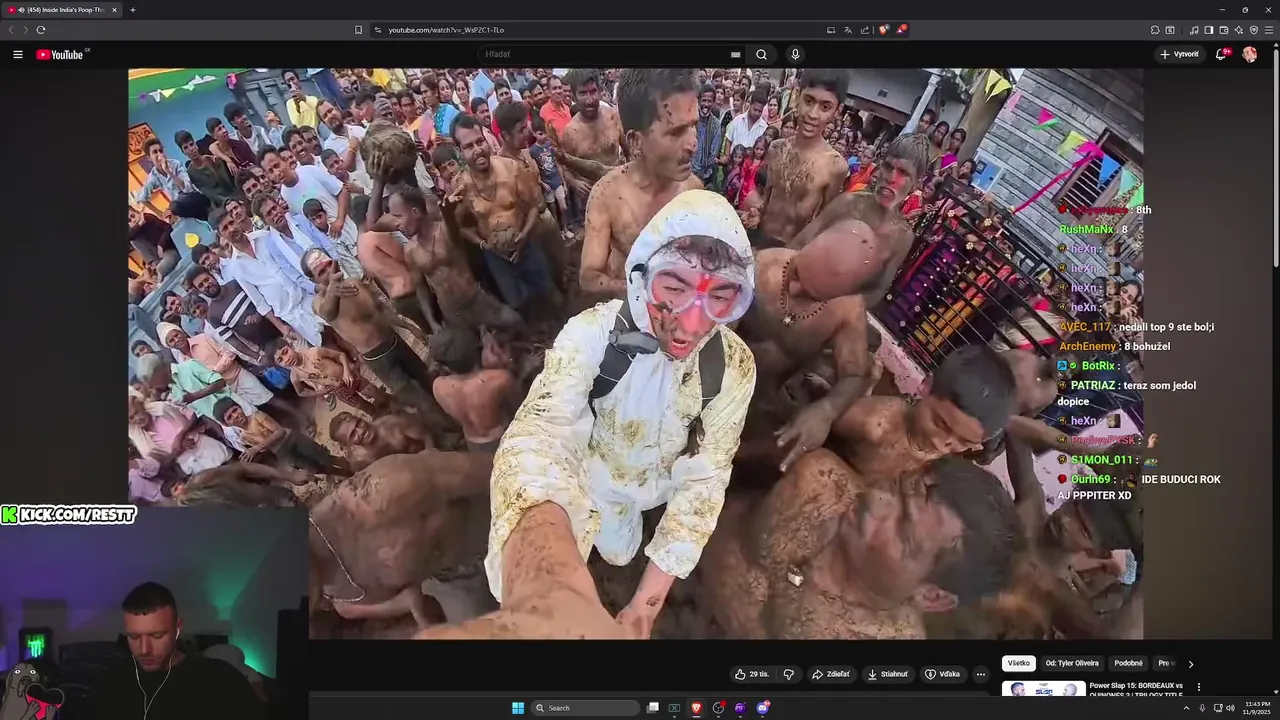Open Discord from the taskbar
This screenshot has width=1280, height=720.
point(762,708)
